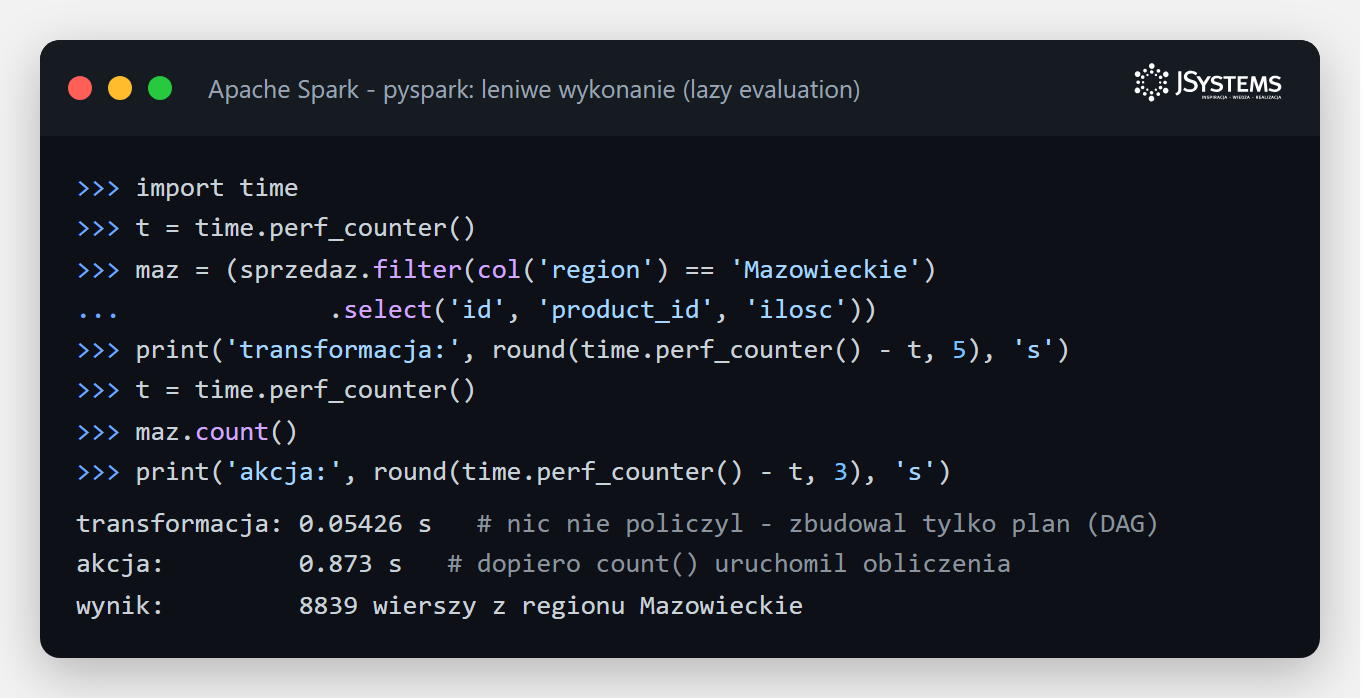
Task: Click the yellow minimize dot
Action: click(120, 88)
